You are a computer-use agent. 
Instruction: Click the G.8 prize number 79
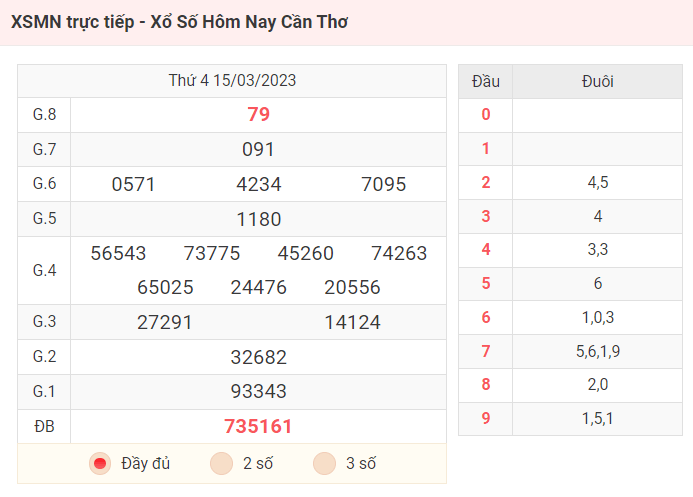click(259, 114)
